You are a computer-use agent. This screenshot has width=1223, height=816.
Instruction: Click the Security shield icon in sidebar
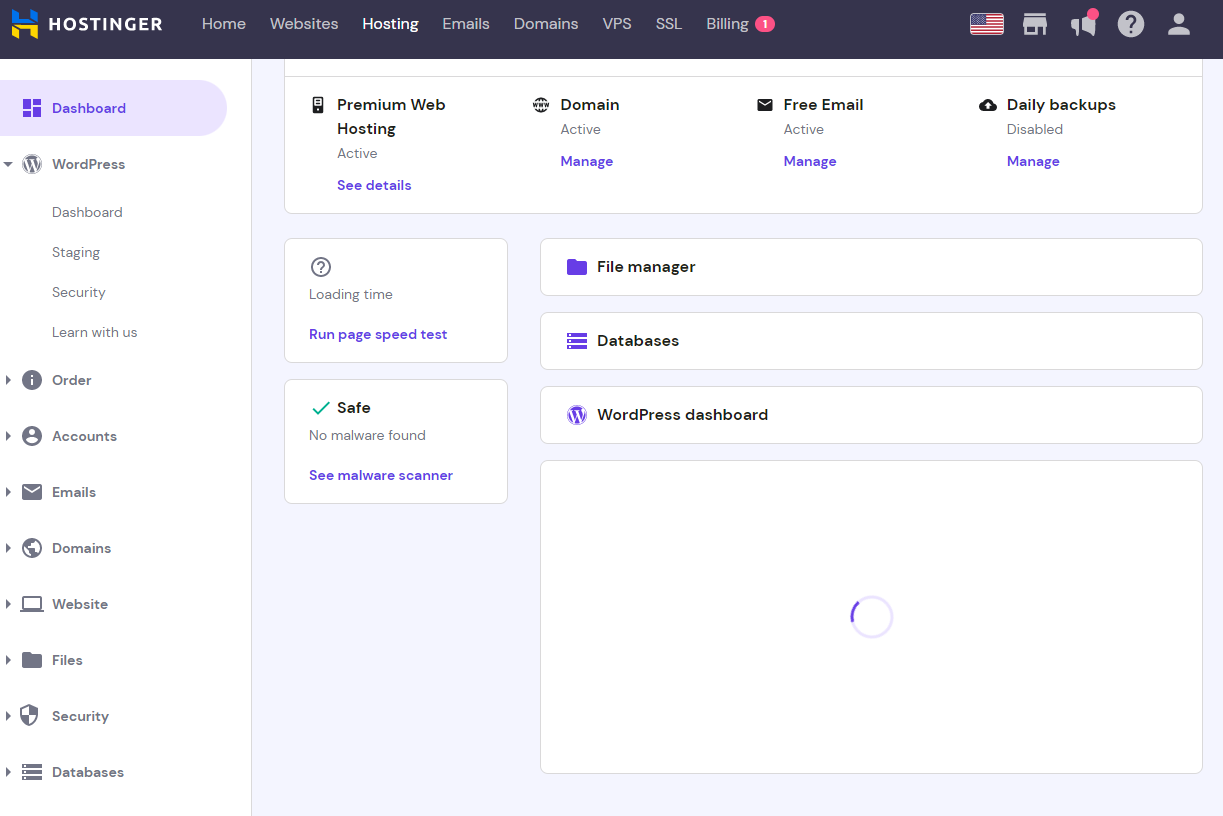pos(29,716)
